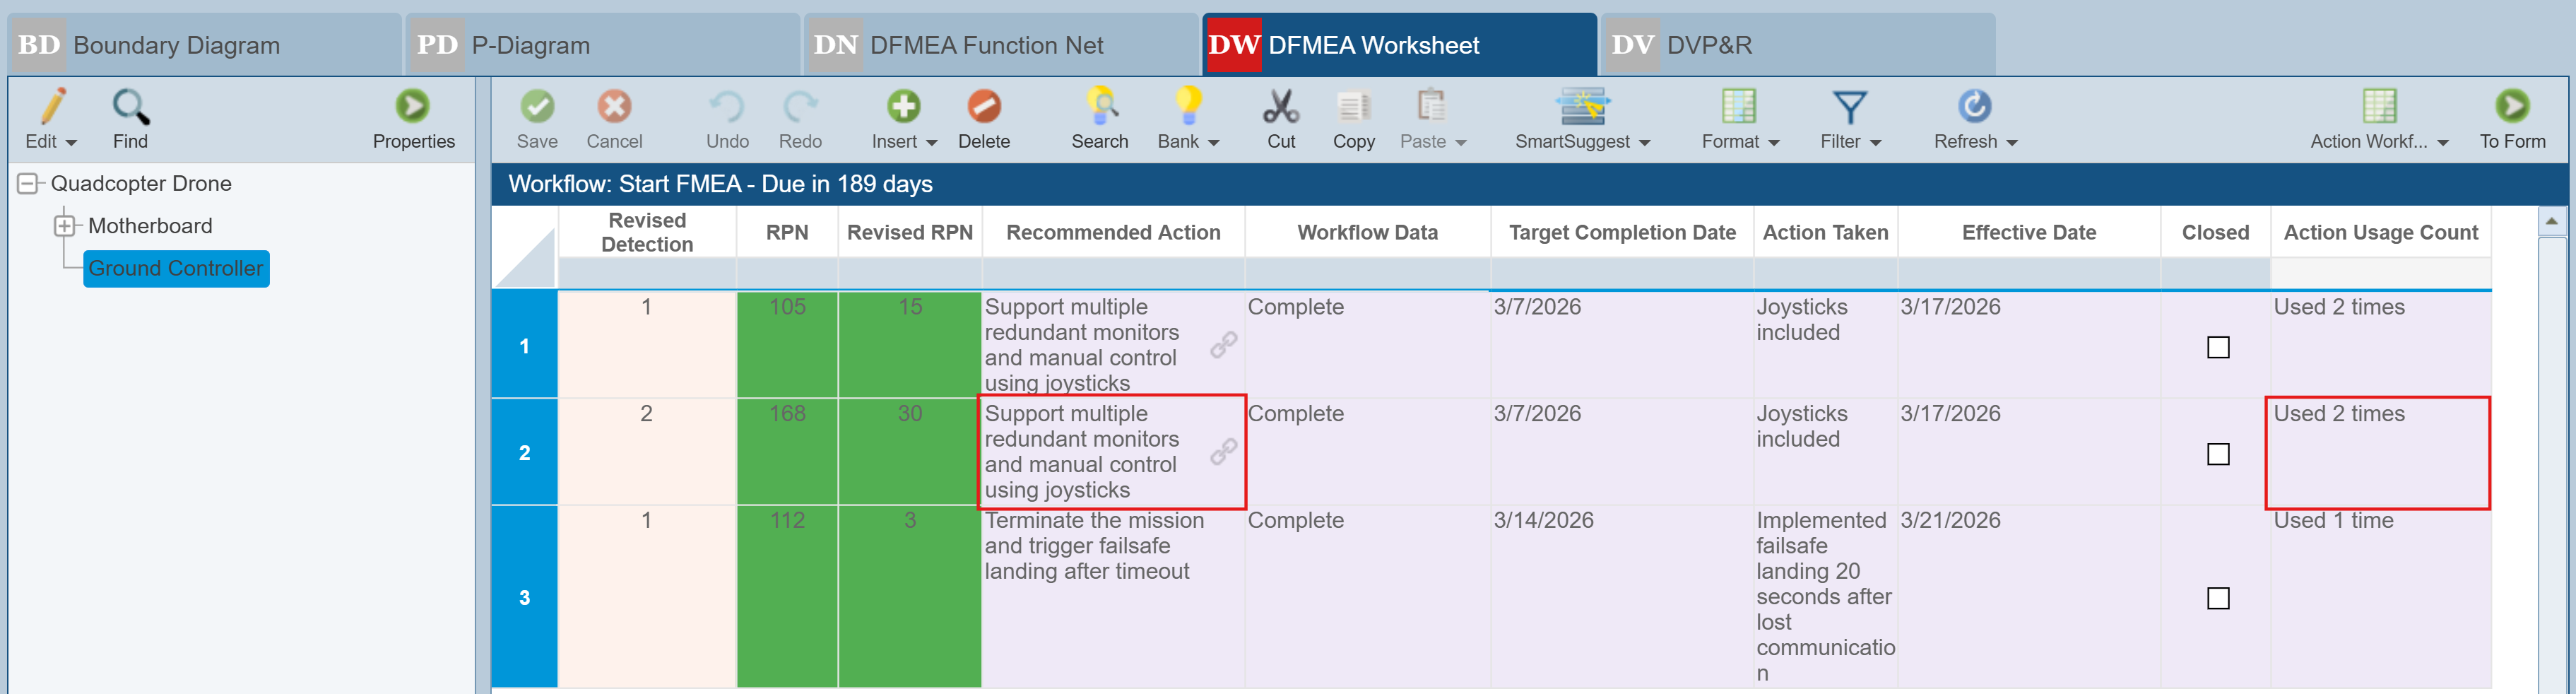Switch to the Boundary Diagram tab
Viewport: 2576px width, 694px height.
pyautogui.click(x=204, y=45)
